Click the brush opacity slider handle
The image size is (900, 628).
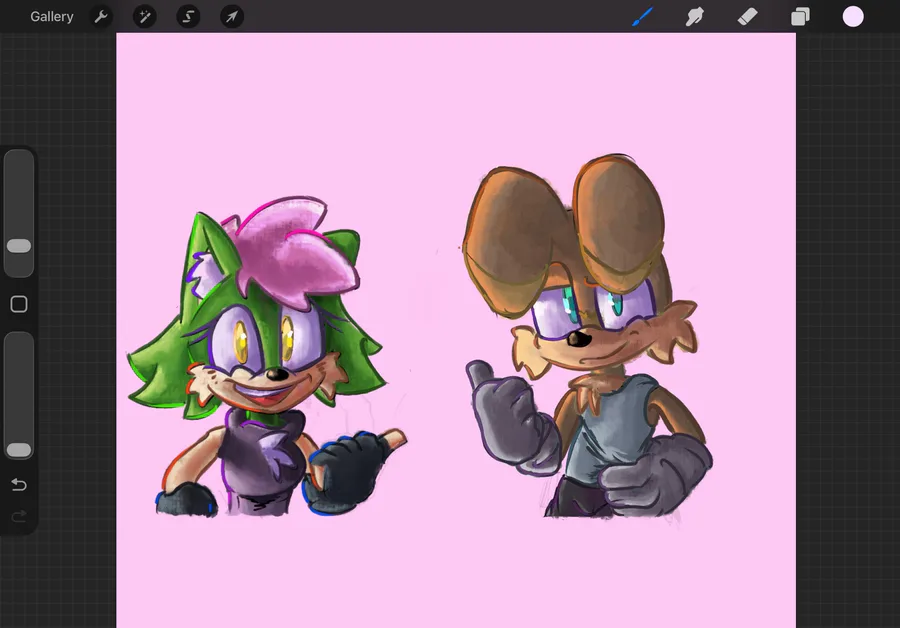19,450
